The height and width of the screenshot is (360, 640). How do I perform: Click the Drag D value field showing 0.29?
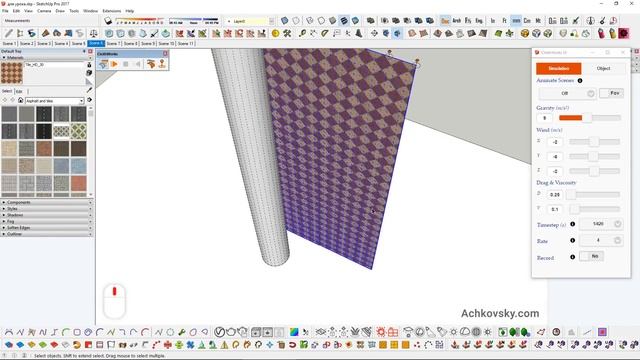[555, 195]
